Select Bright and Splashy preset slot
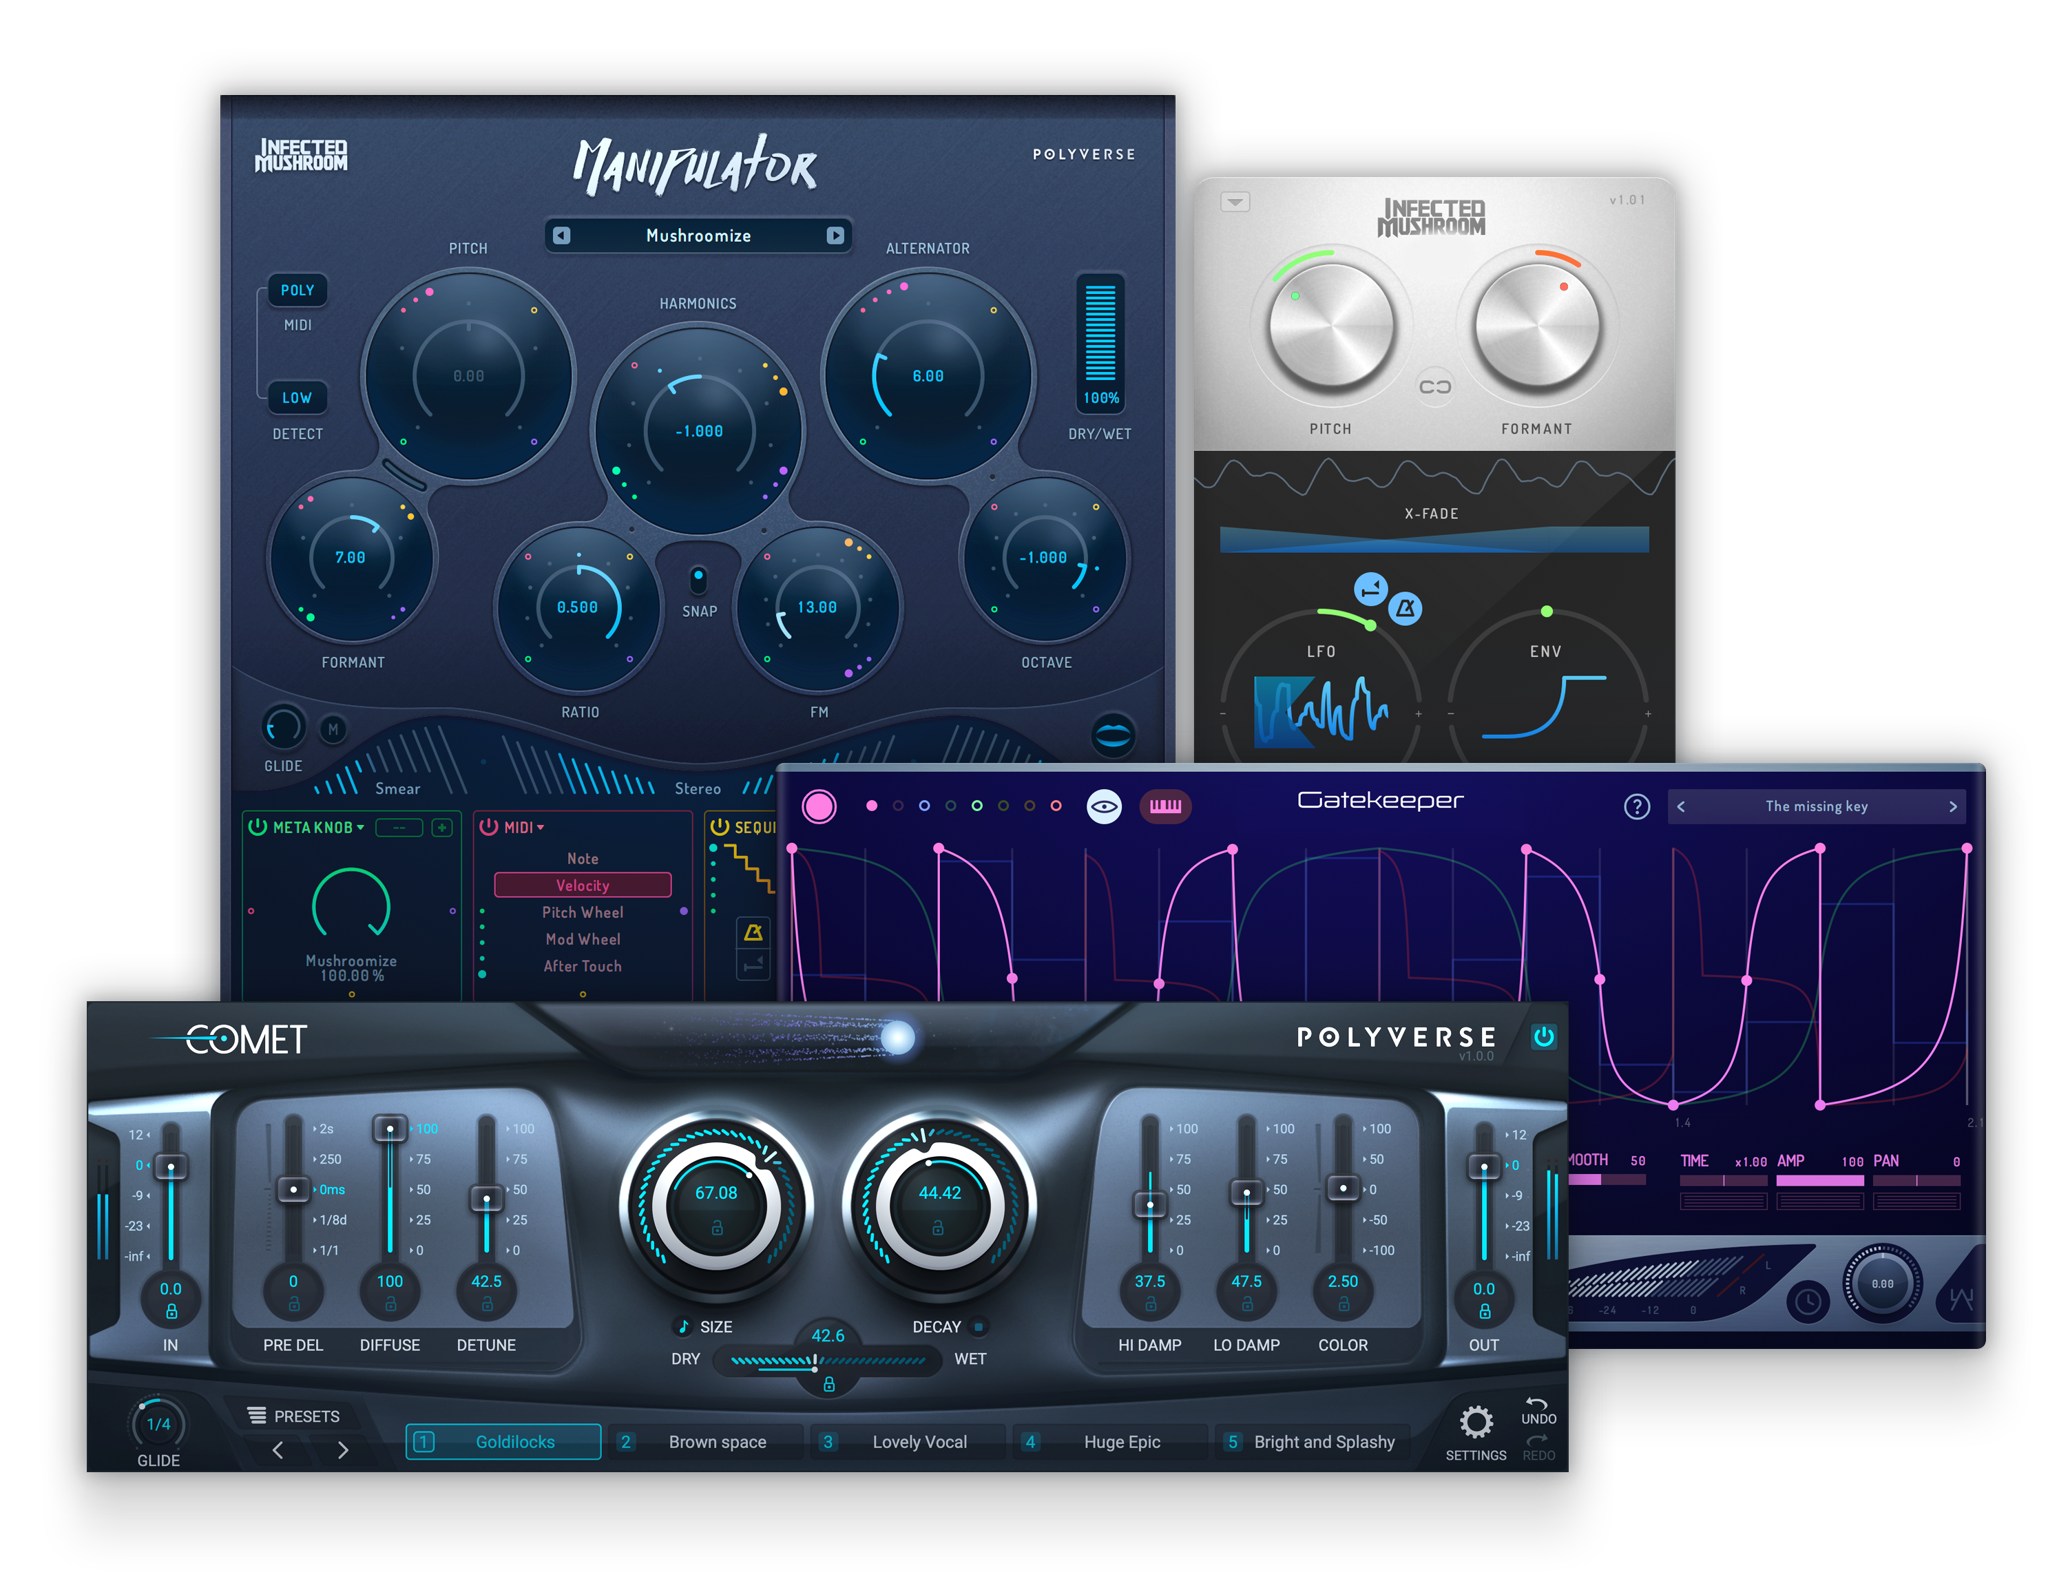 point(1312,1442)
